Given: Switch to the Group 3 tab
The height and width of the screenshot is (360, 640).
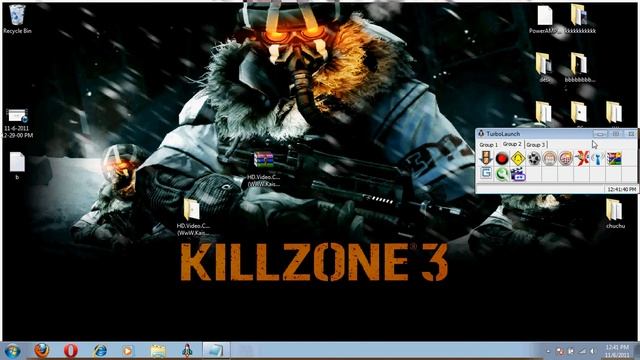Looking at the screenshot, I should [536, 145].
